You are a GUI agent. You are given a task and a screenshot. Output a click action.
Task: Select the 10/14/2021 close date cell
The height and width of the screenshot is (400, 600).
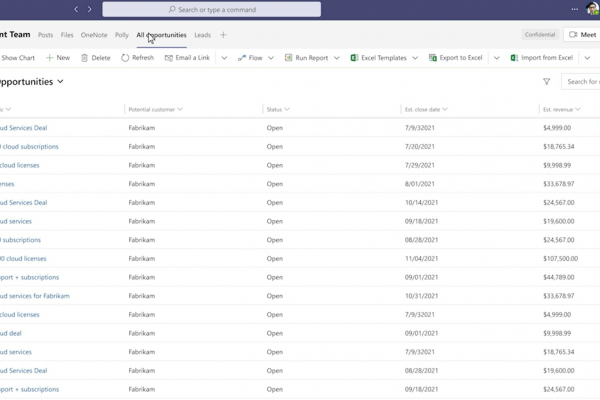pos(421,202)
